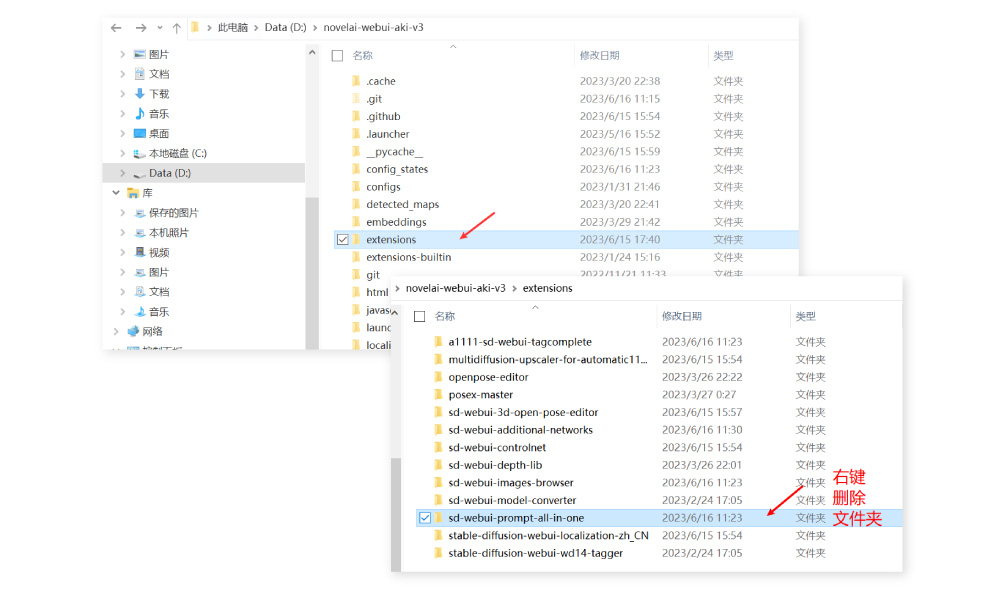The width and height of the screenshot is (1000, 589).
Task: Click the __pycache__ folder icon
Action: click(356, 151)
